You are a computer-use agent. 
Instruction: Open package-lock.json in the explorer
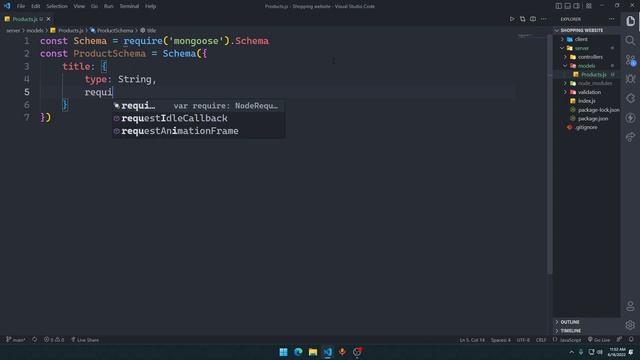586,110
